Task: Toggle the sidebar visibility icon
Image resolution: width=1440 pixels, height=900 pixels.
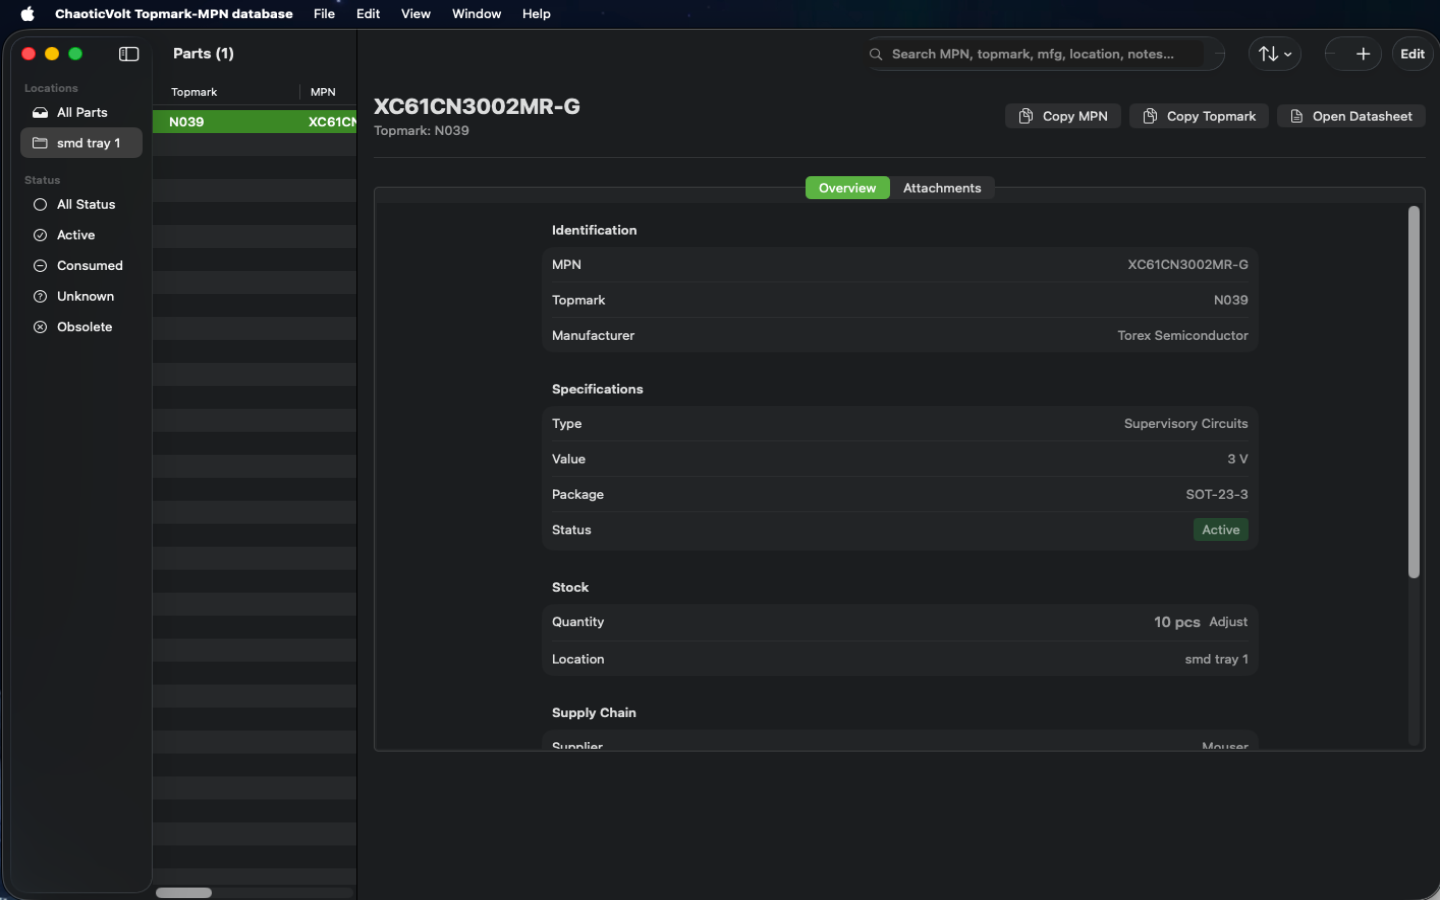Action: 129,54
